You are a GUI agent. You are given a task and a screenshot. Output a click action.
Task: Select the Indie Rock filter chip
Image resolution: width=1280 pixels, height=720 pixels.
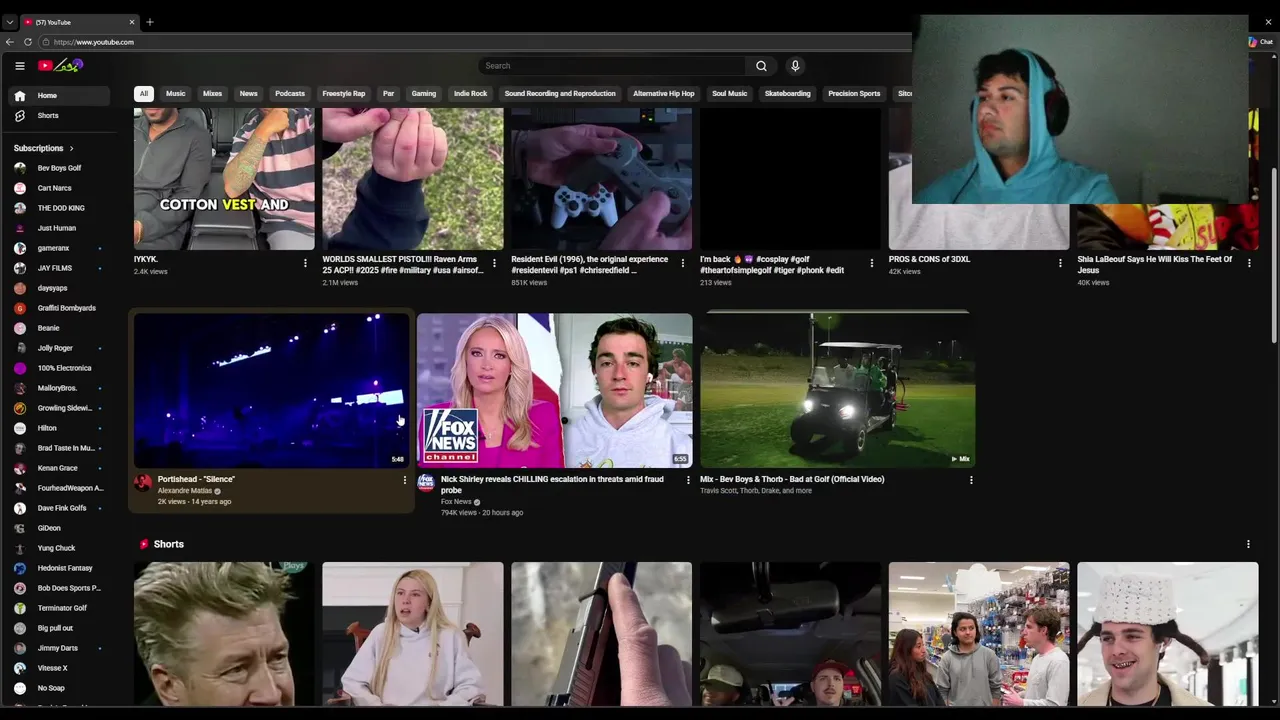coord(470,94)
